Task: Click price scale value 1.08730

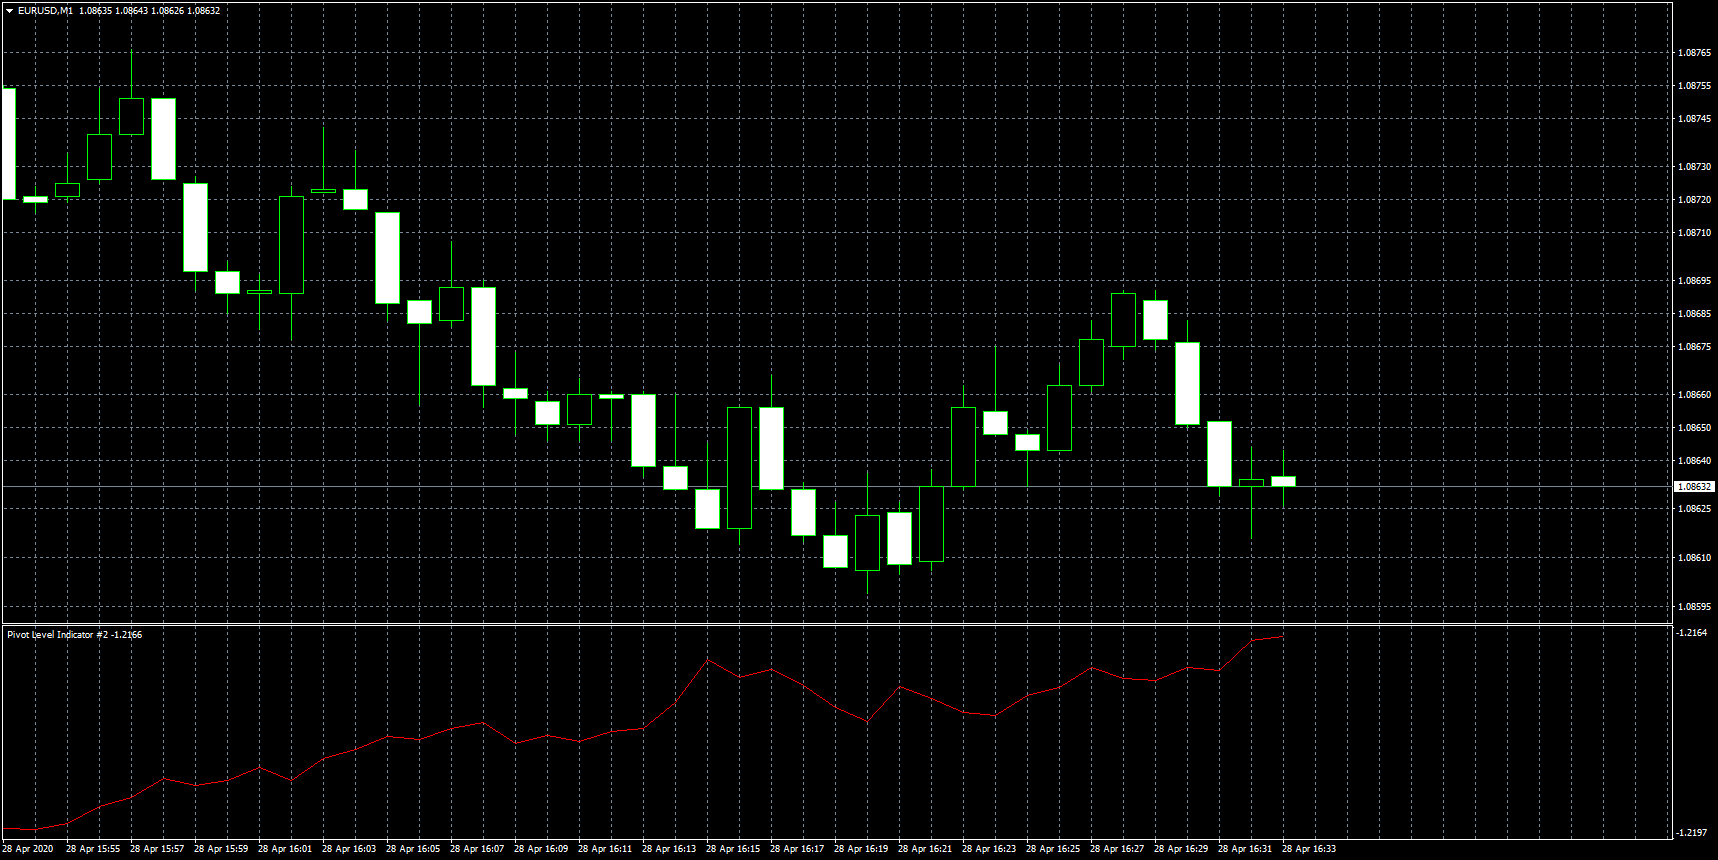Action: click(x=1694, y=167)
